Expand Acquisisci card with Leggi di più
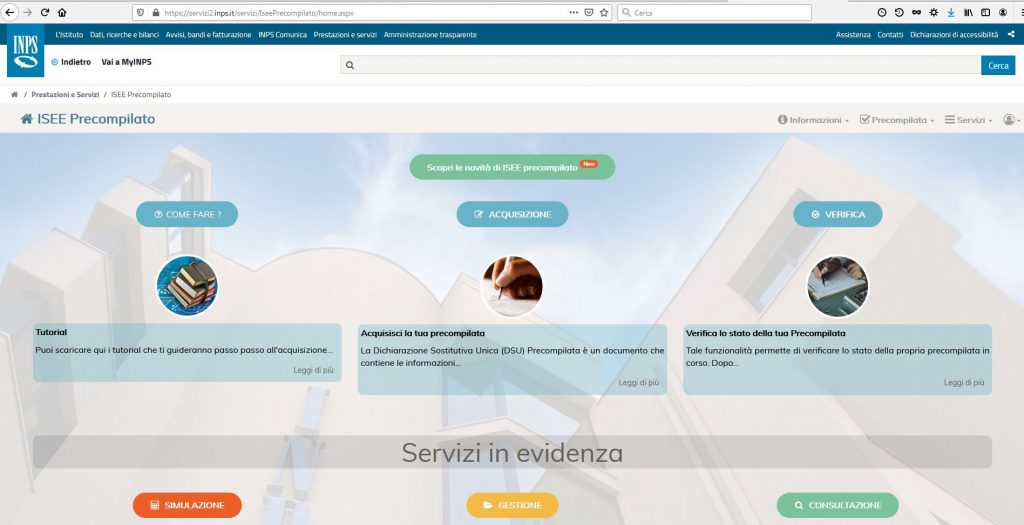 (639, 383)
